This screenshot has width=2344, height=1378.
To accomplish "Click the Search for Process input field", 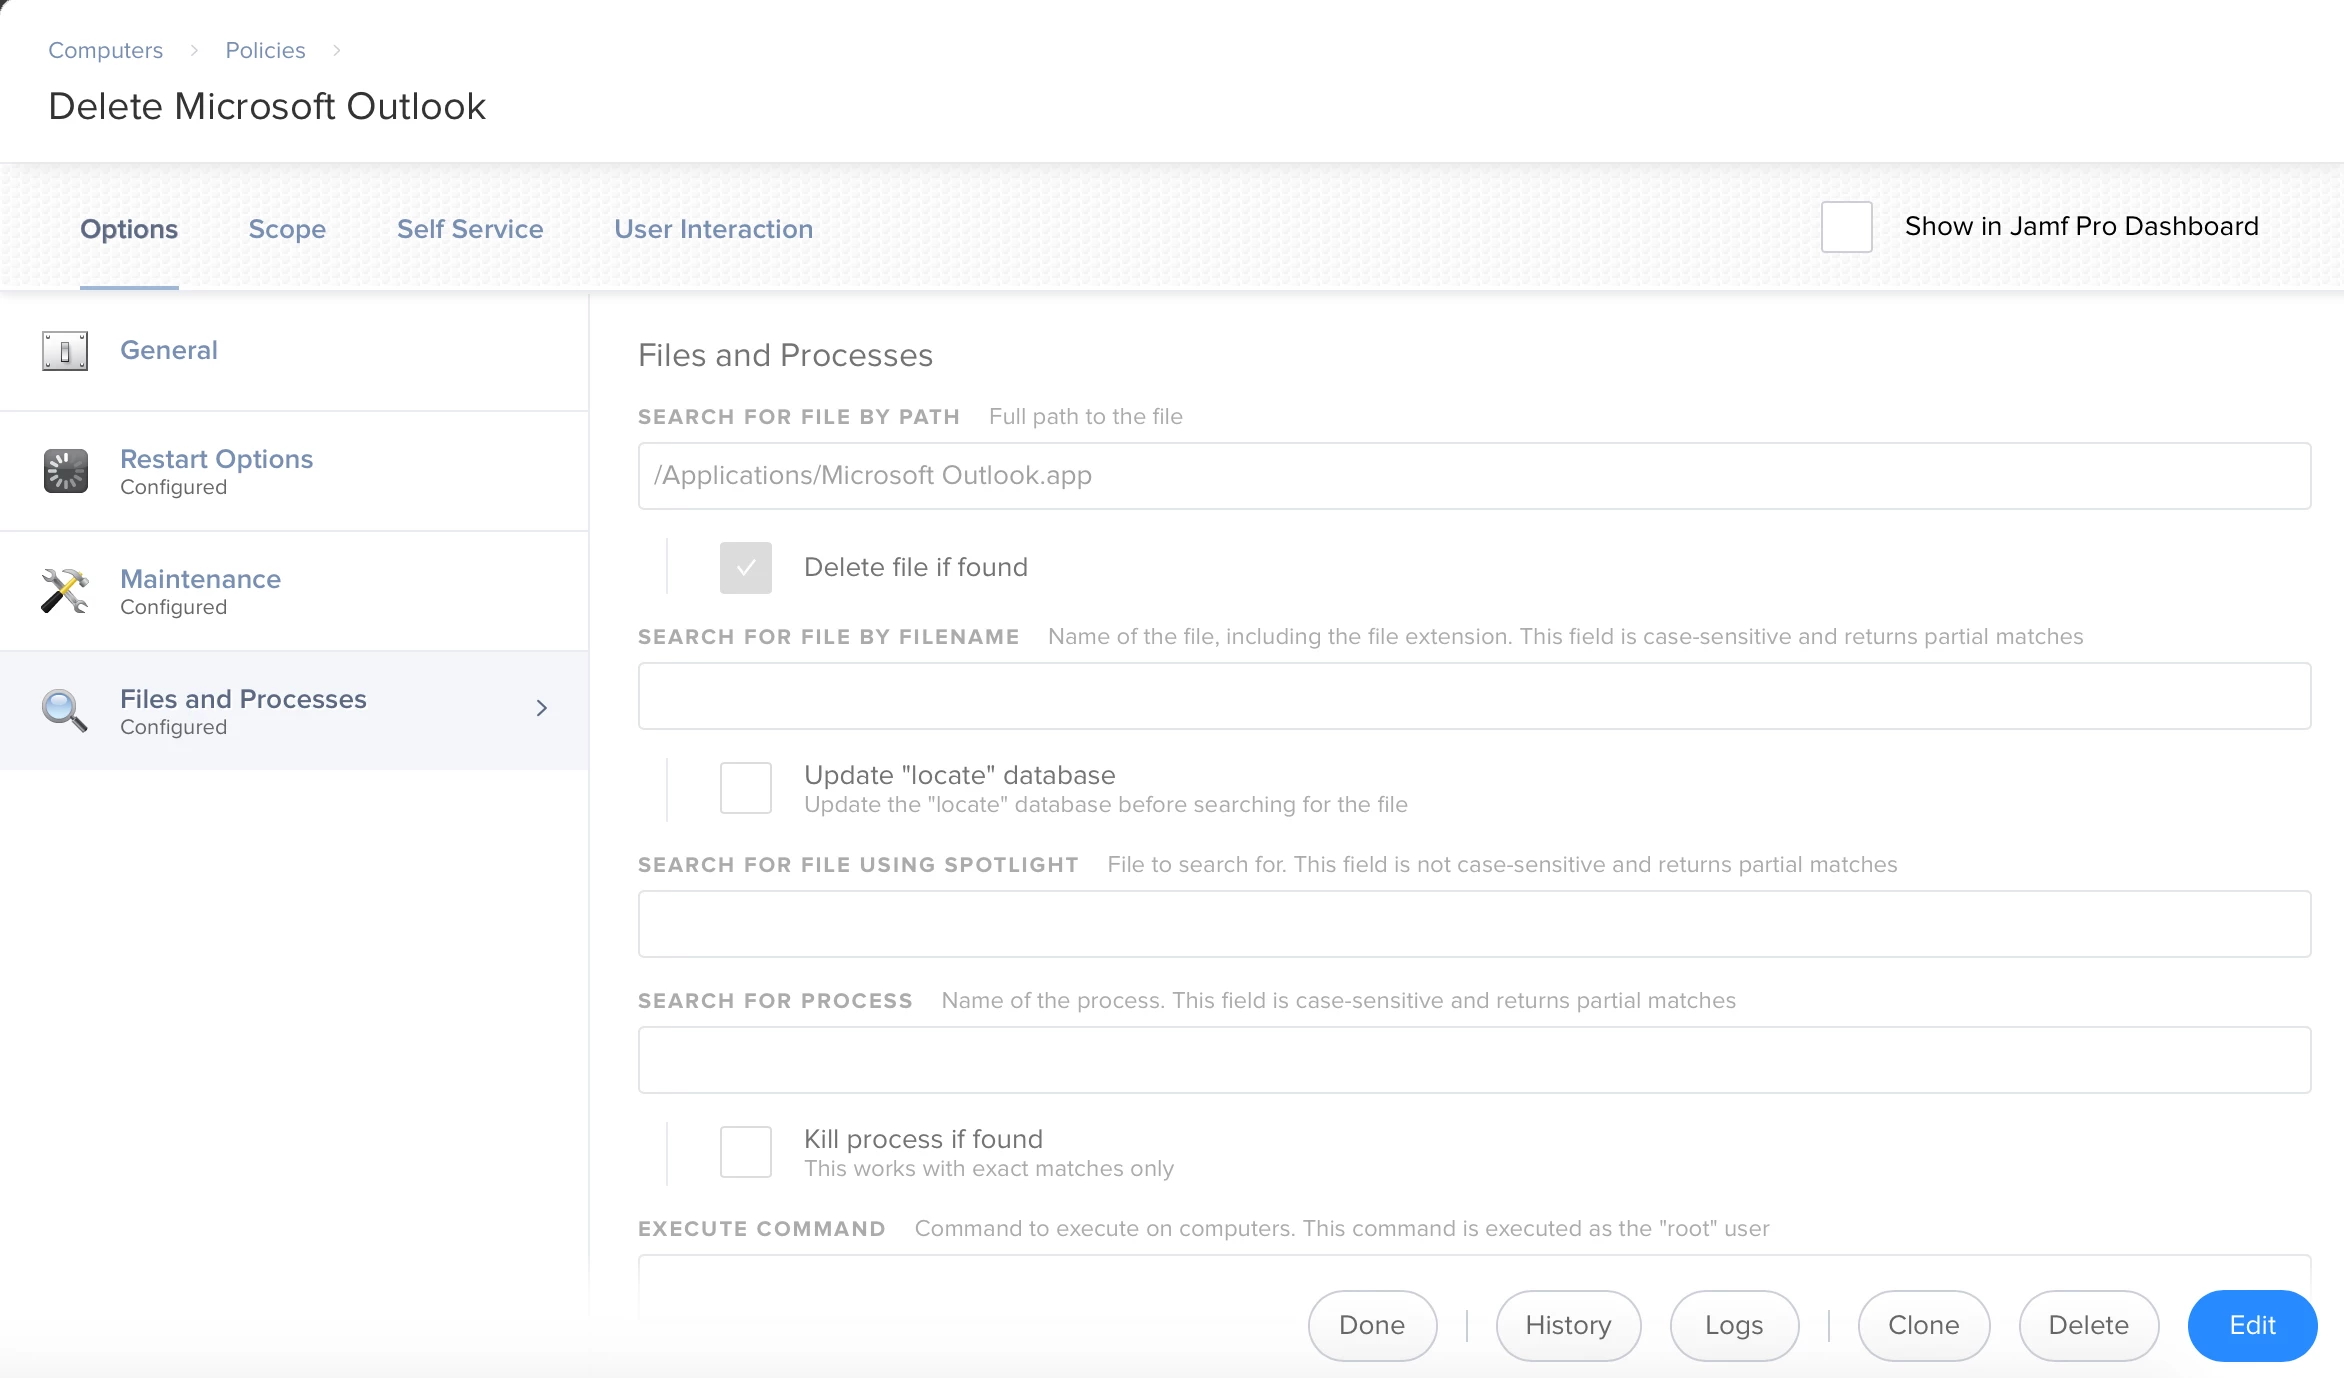I will (x=1474, y=1060).
